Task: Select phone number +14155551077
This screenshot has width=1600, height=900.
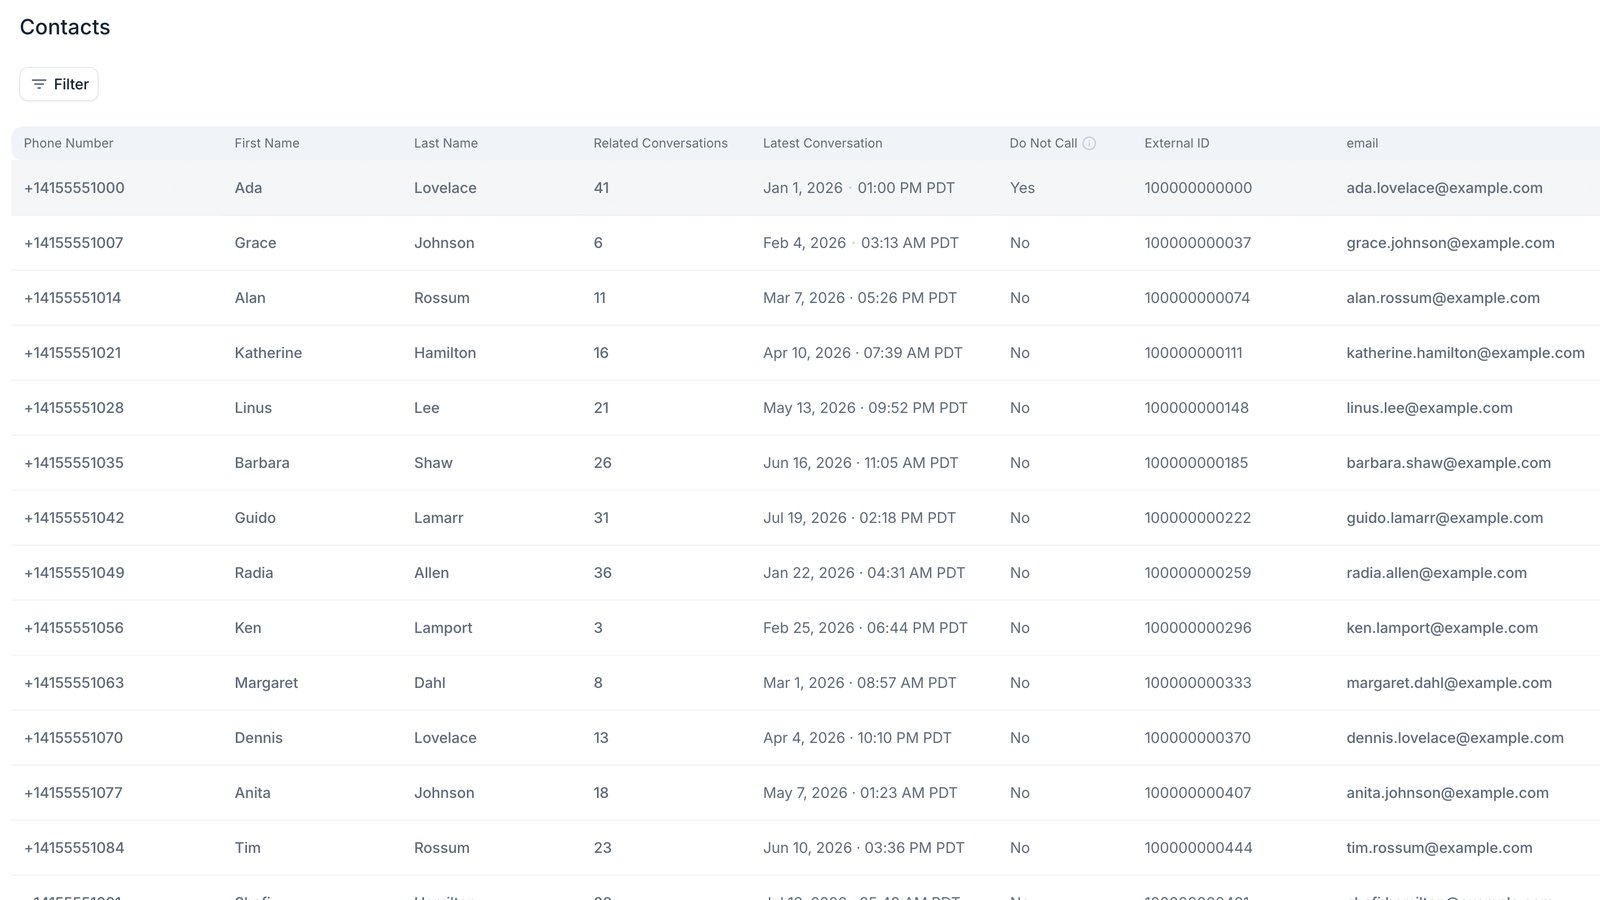Action: [73, 793]
